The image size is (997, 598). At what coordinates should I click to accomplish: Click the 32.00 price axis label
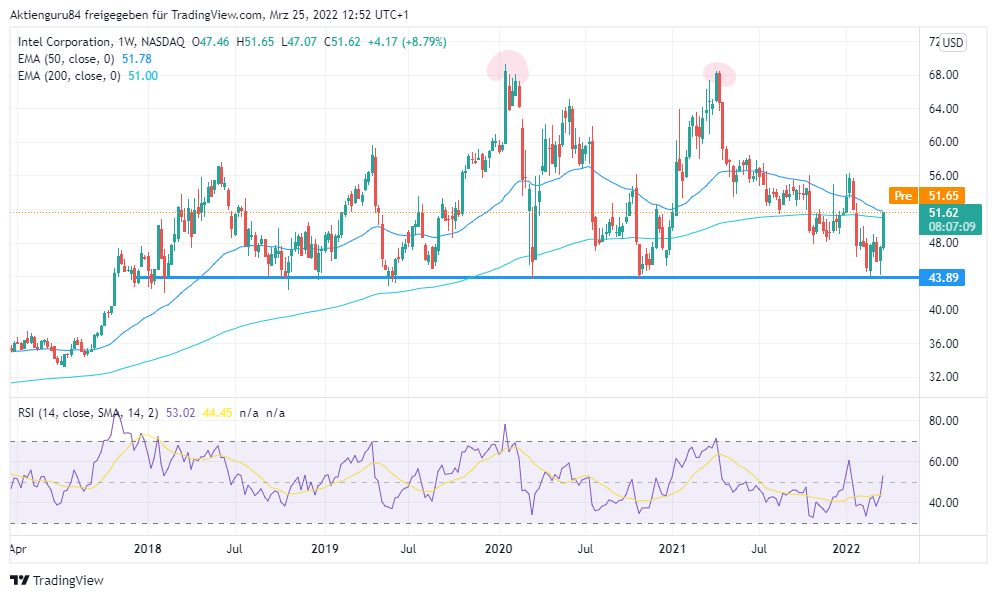click(x=944, y=377)
